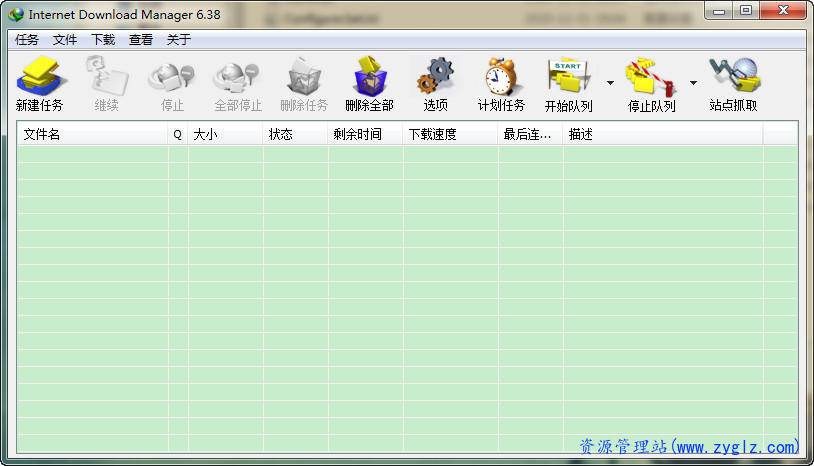Click the 开始队列 (start queue) icon
The width and height of the screenshot is (814, 466).
[568, 84]
